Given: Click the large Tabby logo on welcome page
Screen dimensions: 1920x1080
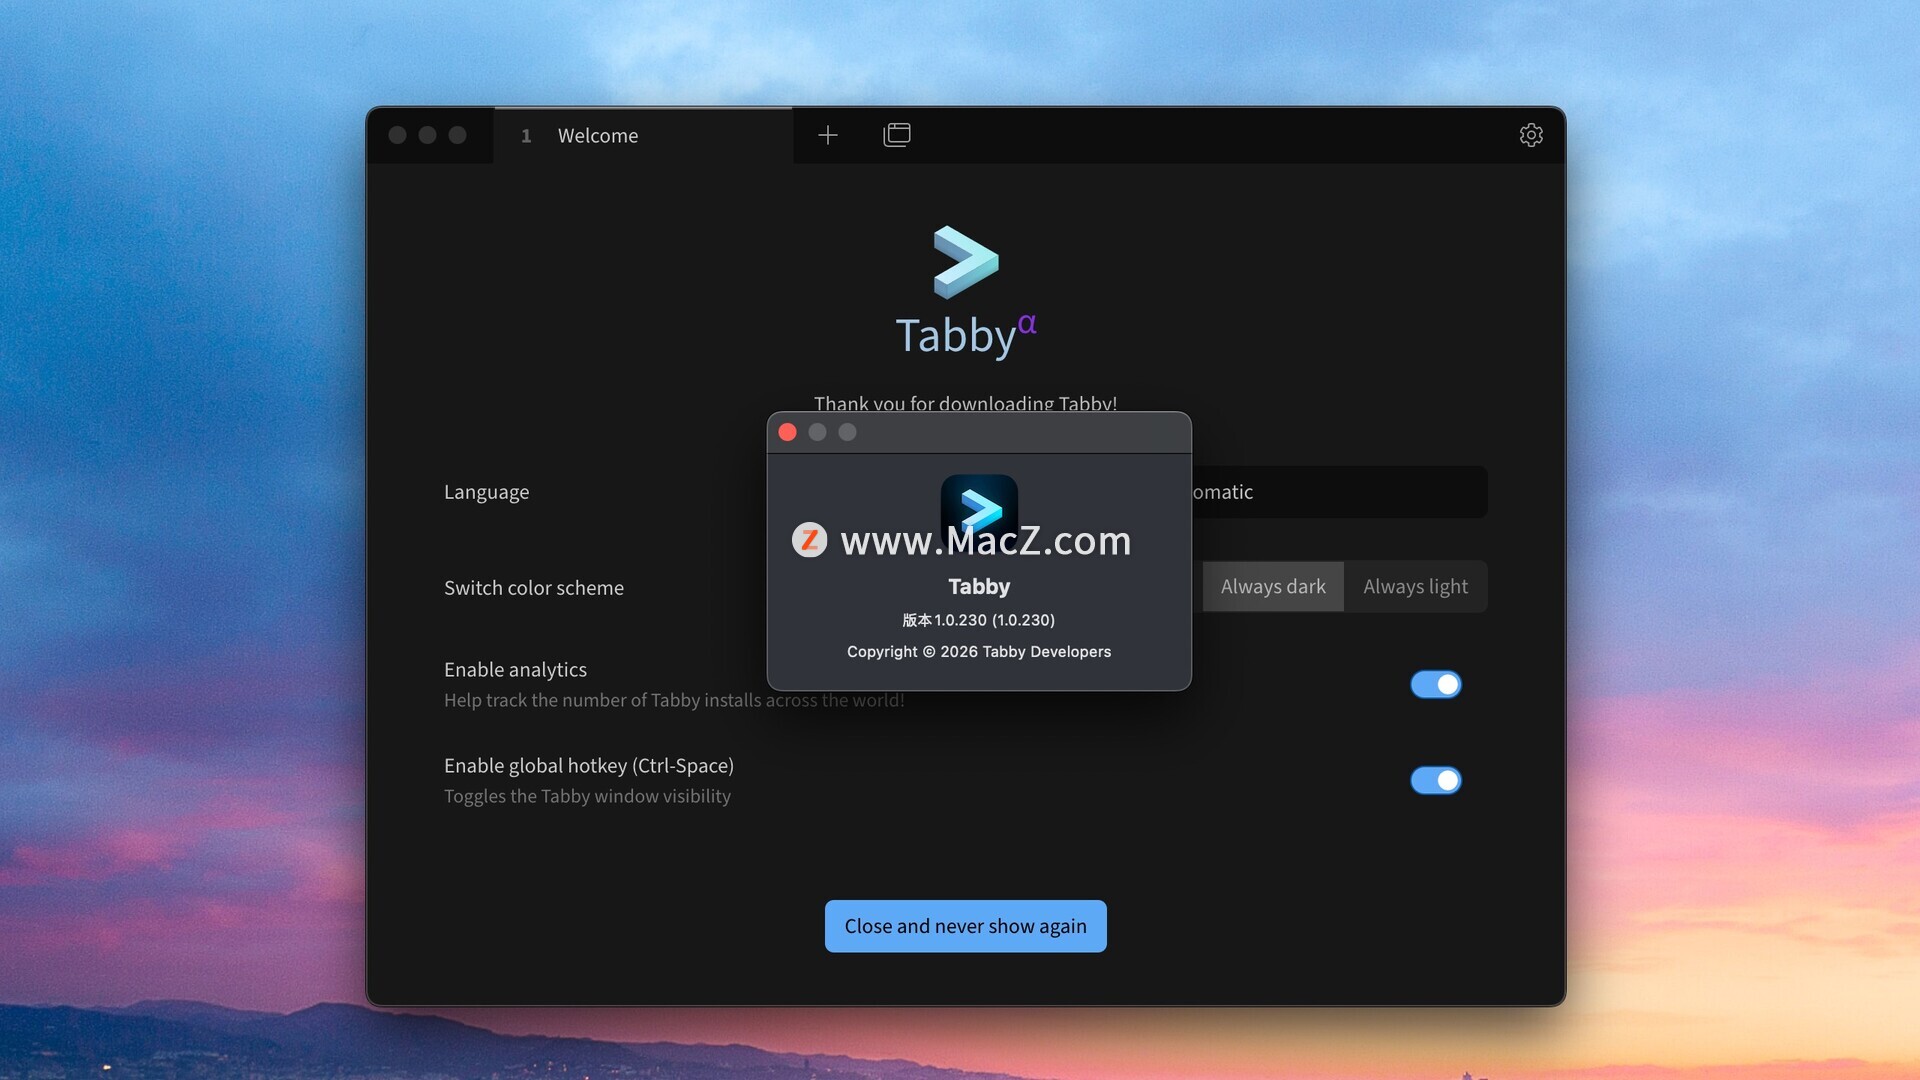Looking at the screenshot, I should click(x=965, y=262).
